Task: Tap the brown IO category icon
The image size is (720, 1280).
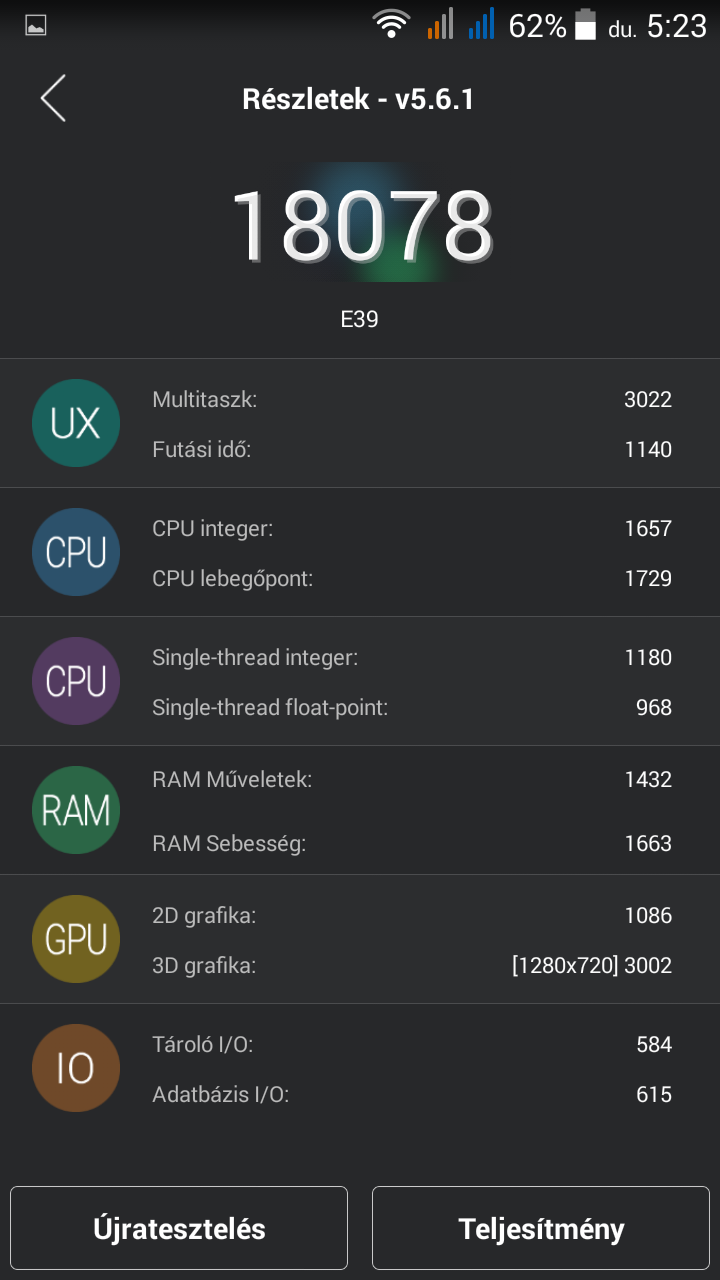Action: (76, 1068)
